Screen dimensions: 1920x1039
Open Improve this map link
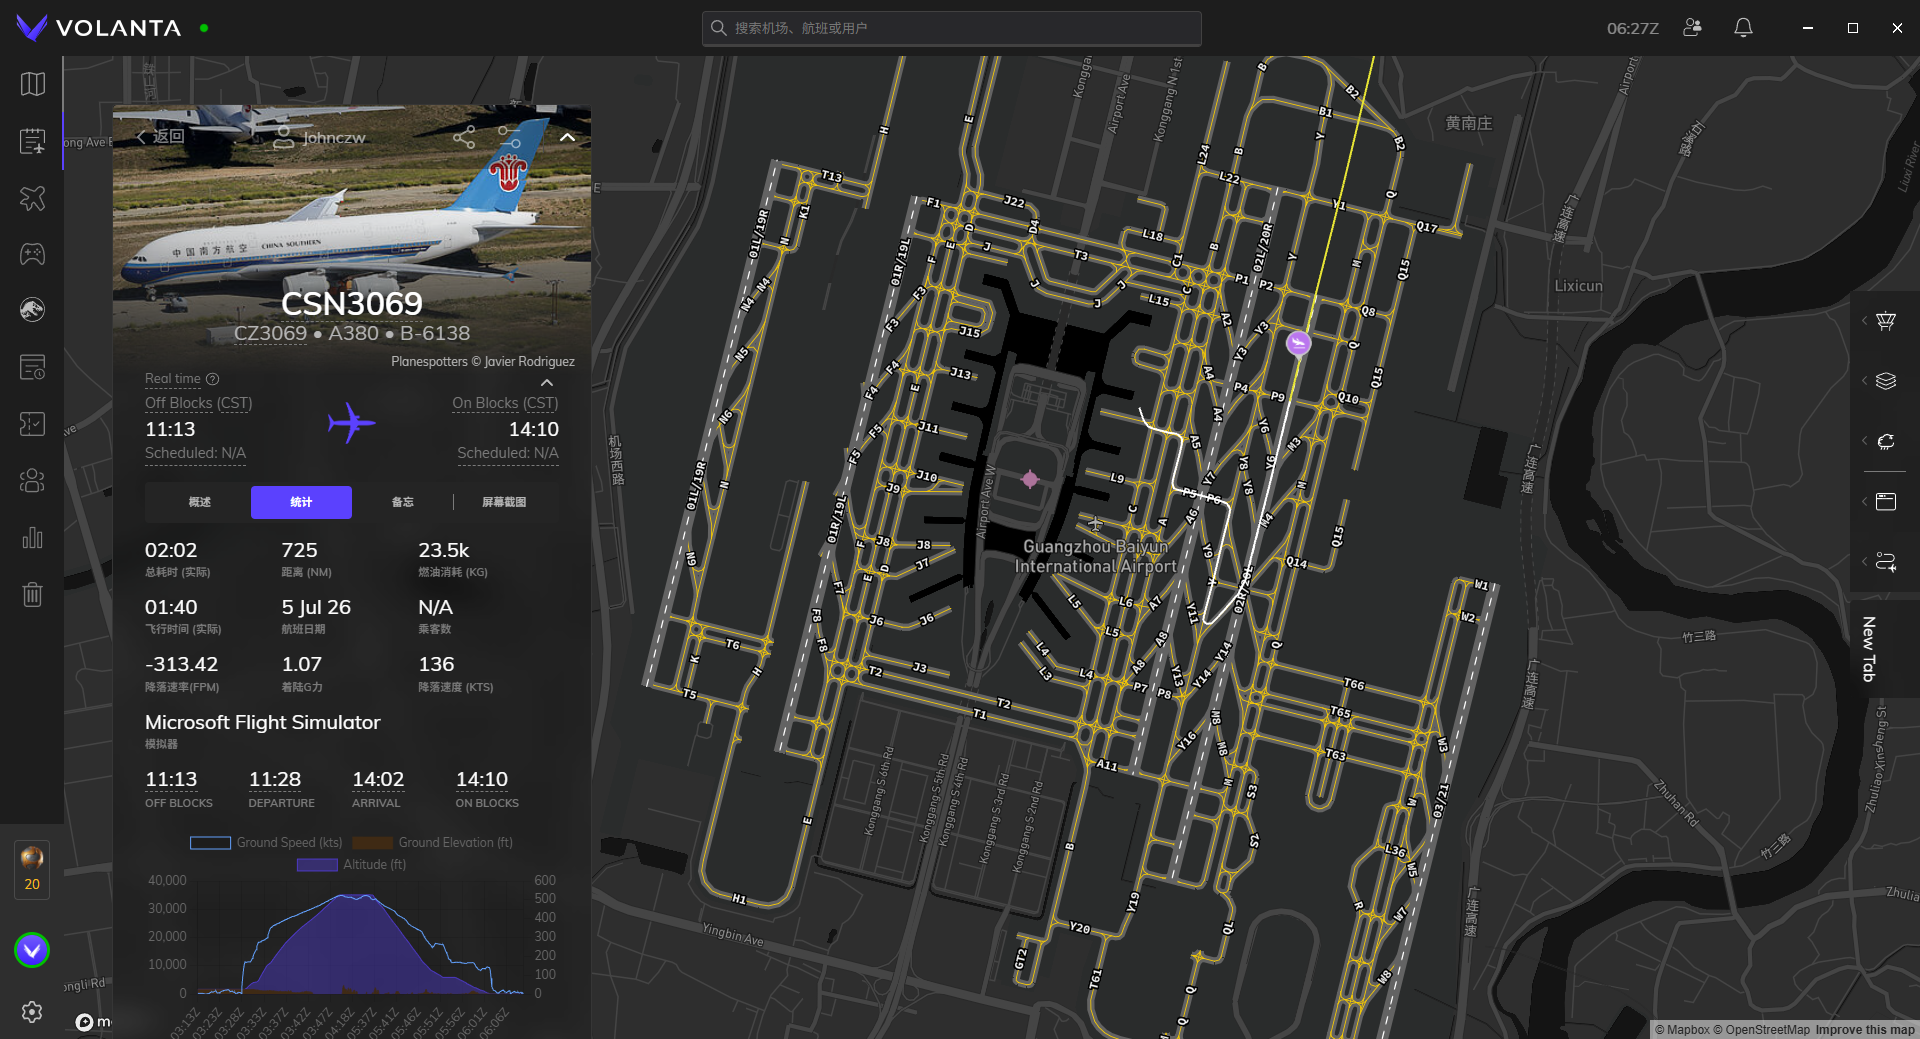click(x=1865, y=1030)
